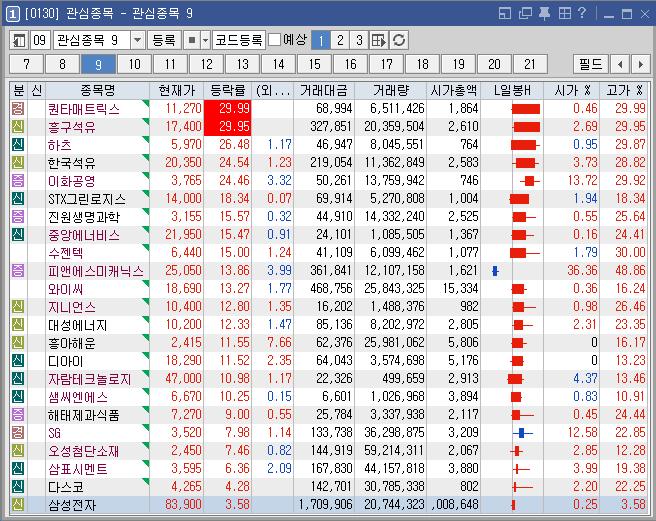The width and height of the screenshot is (656, 521).
Task: Click the 신 badge icon for 자람테크놀로지
Action: pos(18,378)
